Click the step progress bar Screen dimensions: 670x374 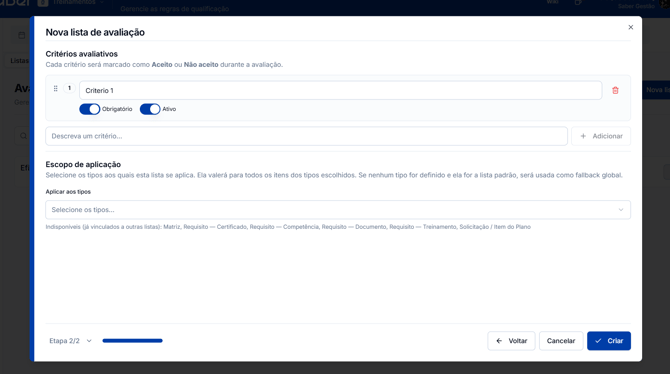click(x=132, y=341)
